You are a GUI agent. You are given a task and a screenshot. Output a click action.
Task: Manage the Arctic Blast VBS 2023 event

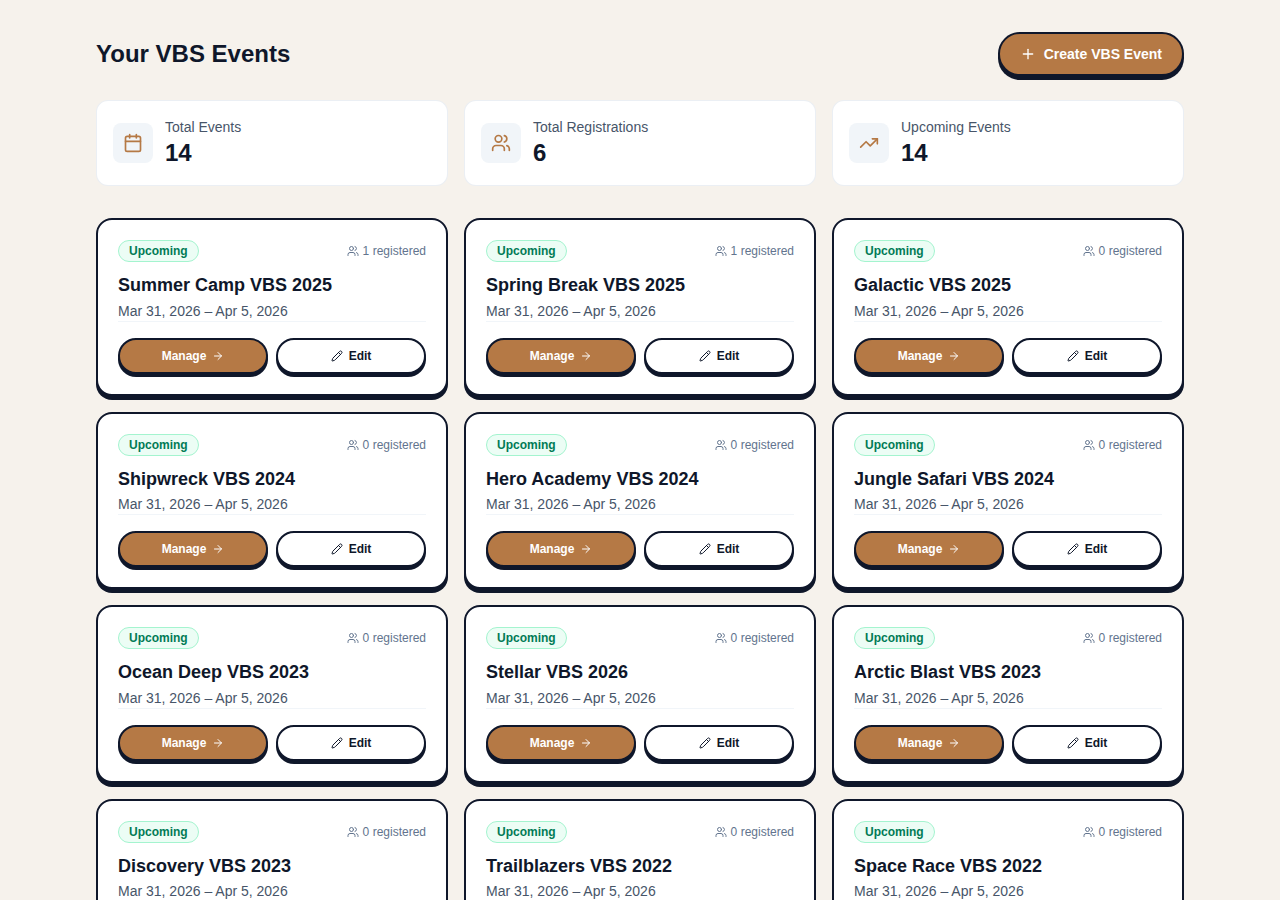[x=928, y=743]
